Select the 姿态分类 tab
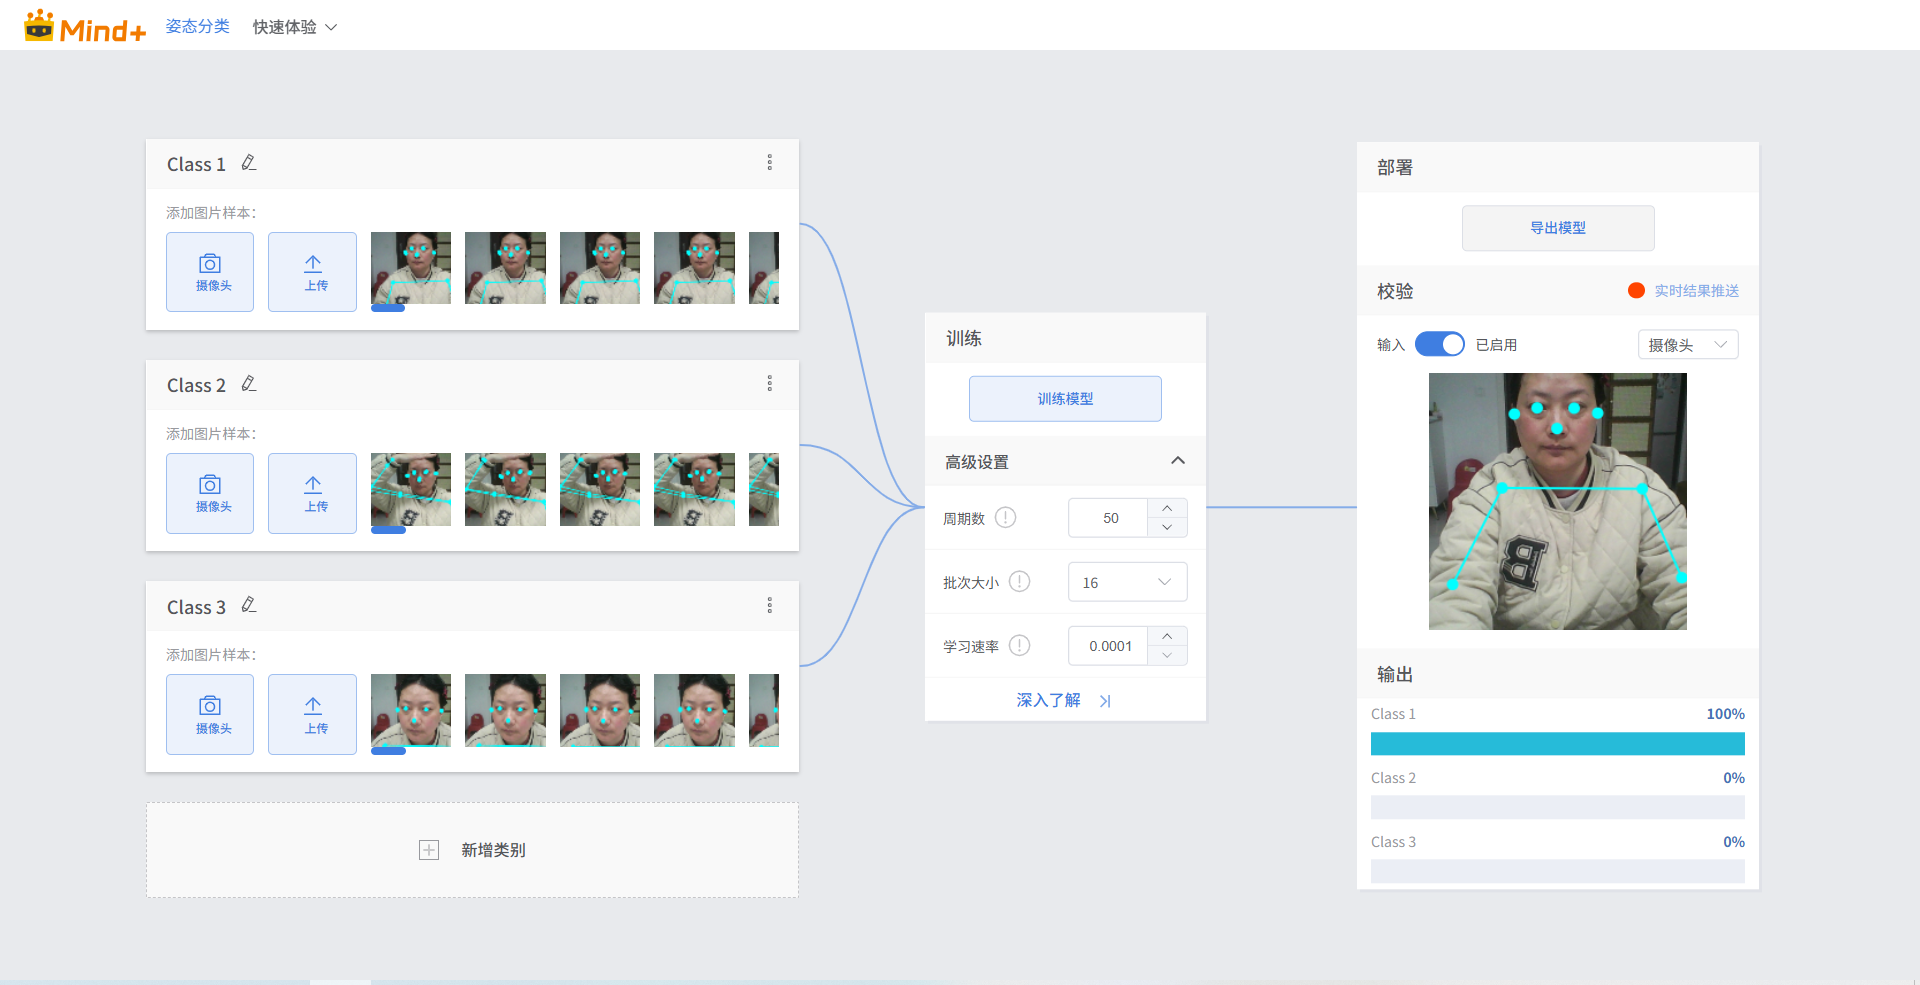1920x985 pixels. click(x=197, y=27)
